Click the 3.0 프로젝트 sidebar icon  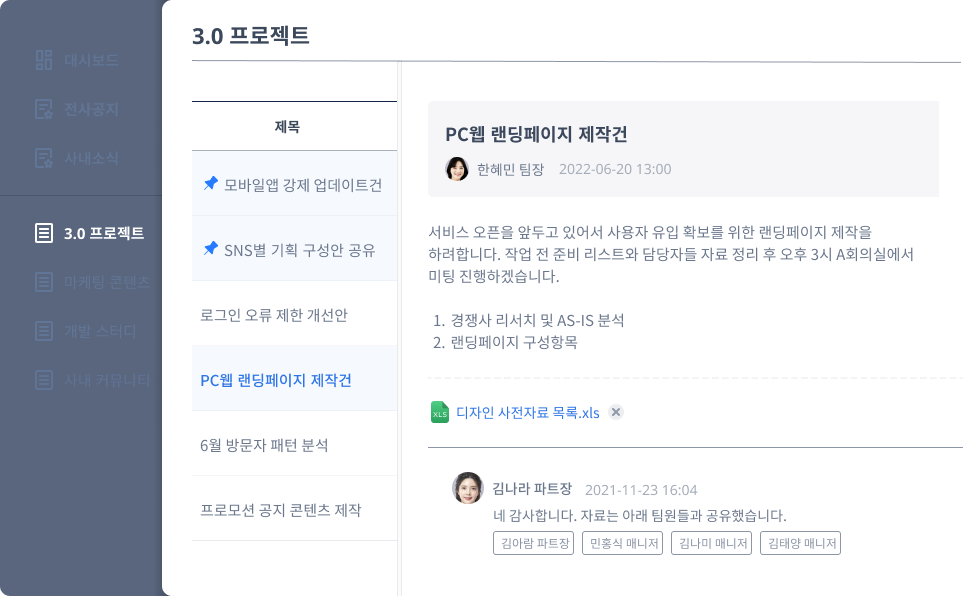[x=43, y=233]
